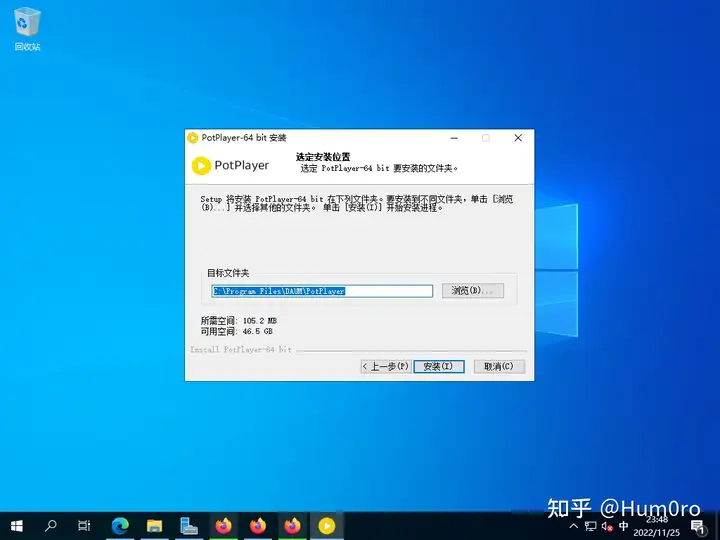This screenshot has width=720, height=540.
Task: Open taskbar Search magnifier
Action: pyautogui.click(x=51, y=526)
